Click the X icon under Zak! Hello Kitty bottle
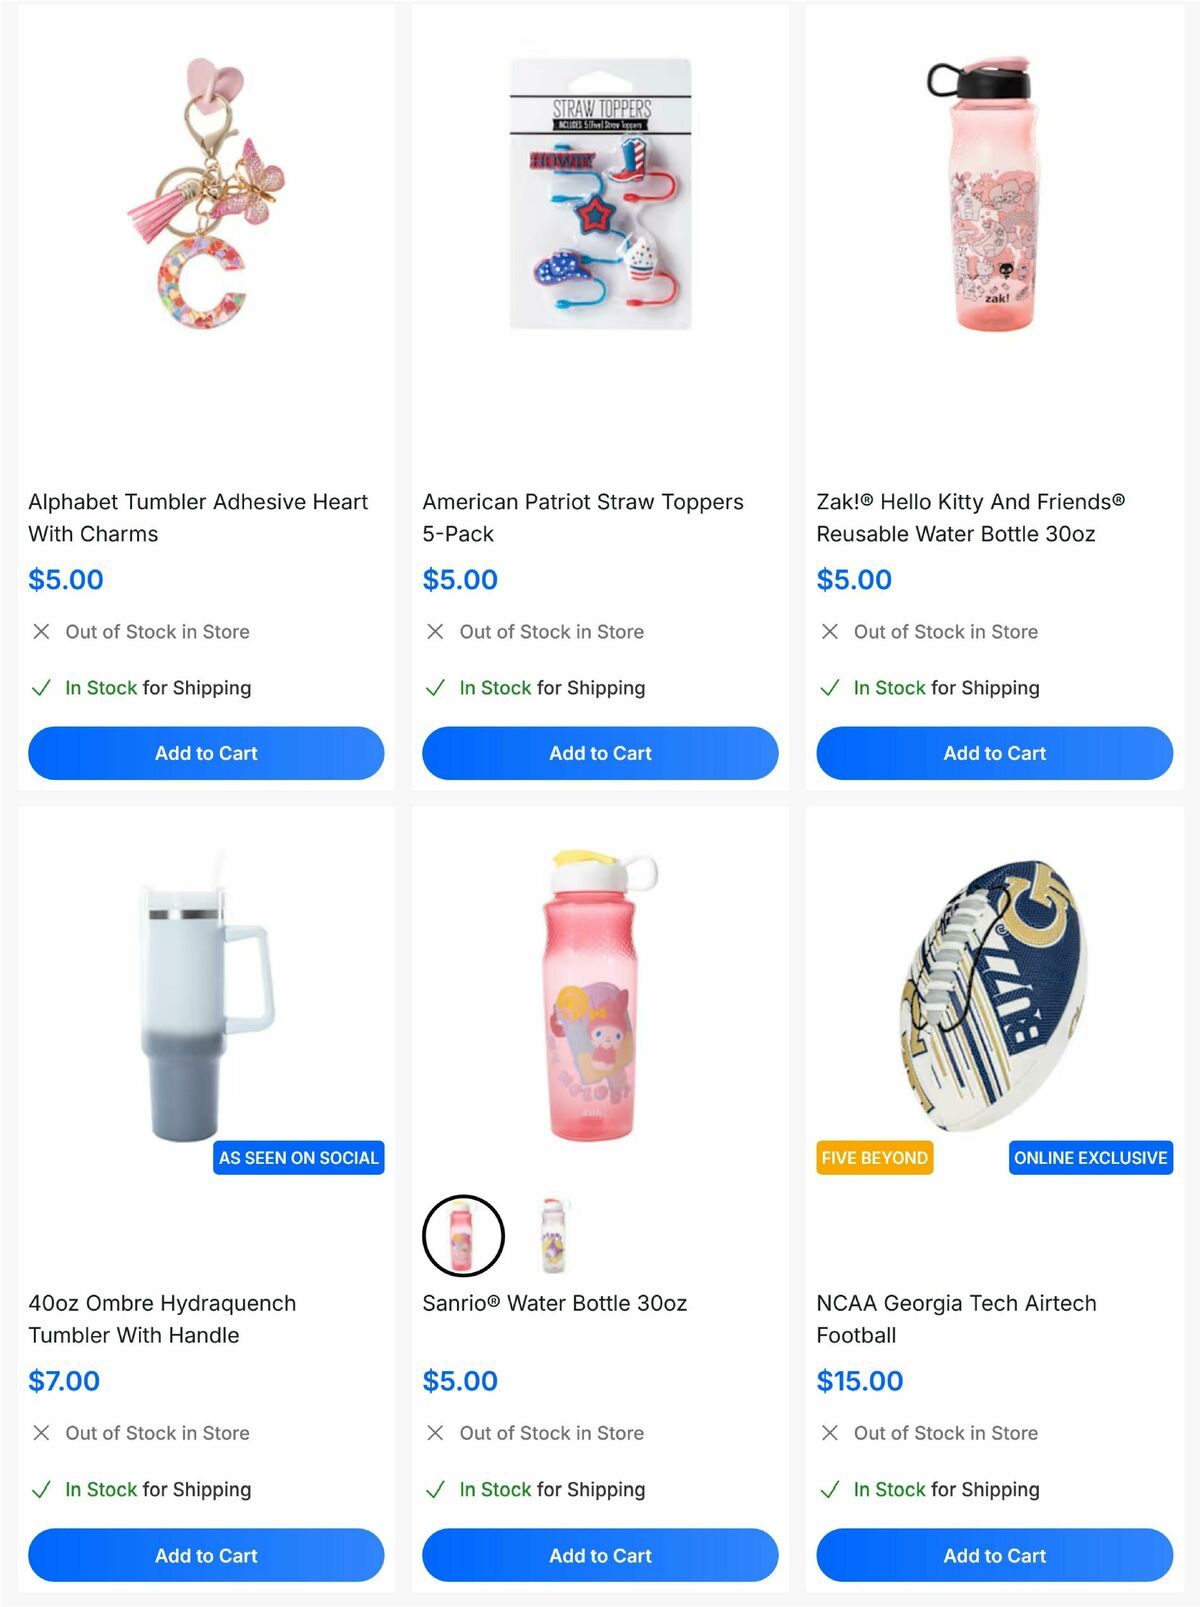Image resolution: width=1200 pixels, height=1607 pixels. click(x=829, y=632)
